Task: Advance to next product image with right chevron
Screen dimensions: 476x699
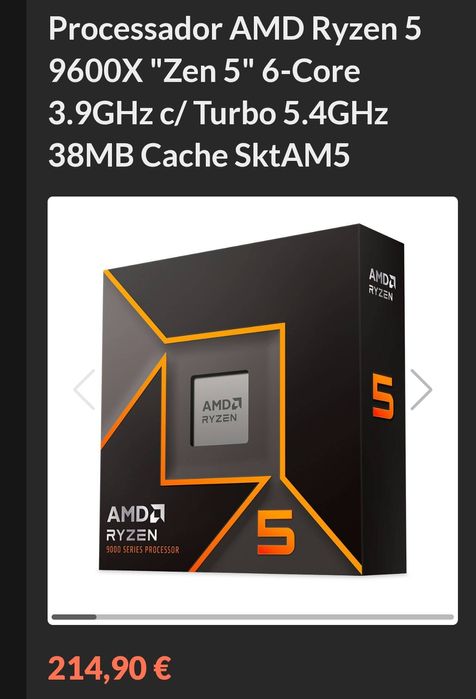Action: (421, 389)
